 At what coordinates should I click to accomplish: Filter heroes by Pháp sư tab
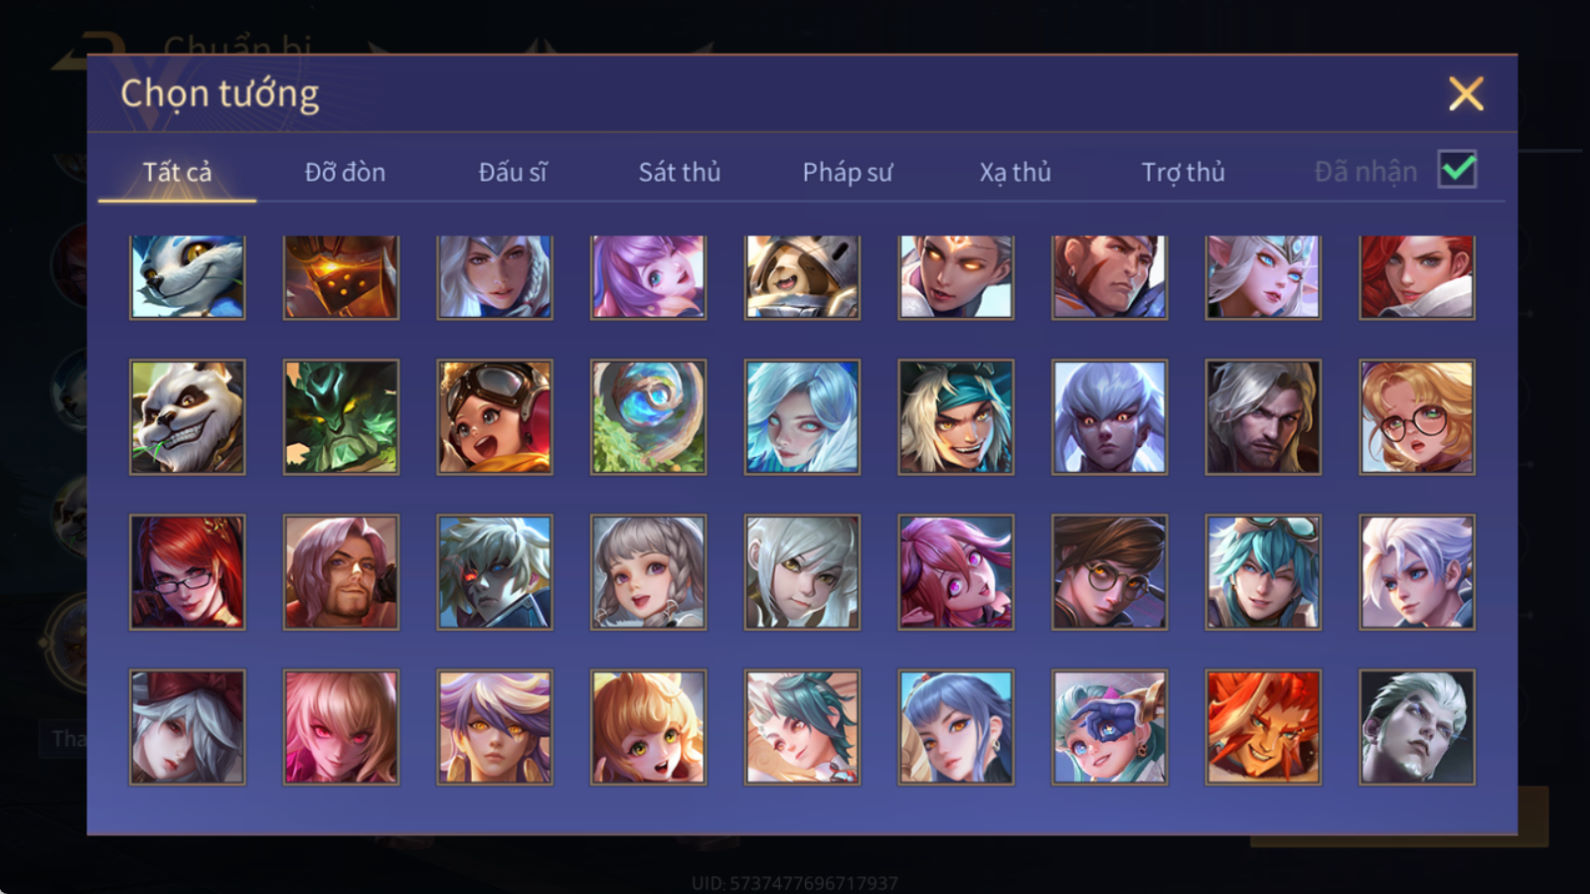(847, 172)
